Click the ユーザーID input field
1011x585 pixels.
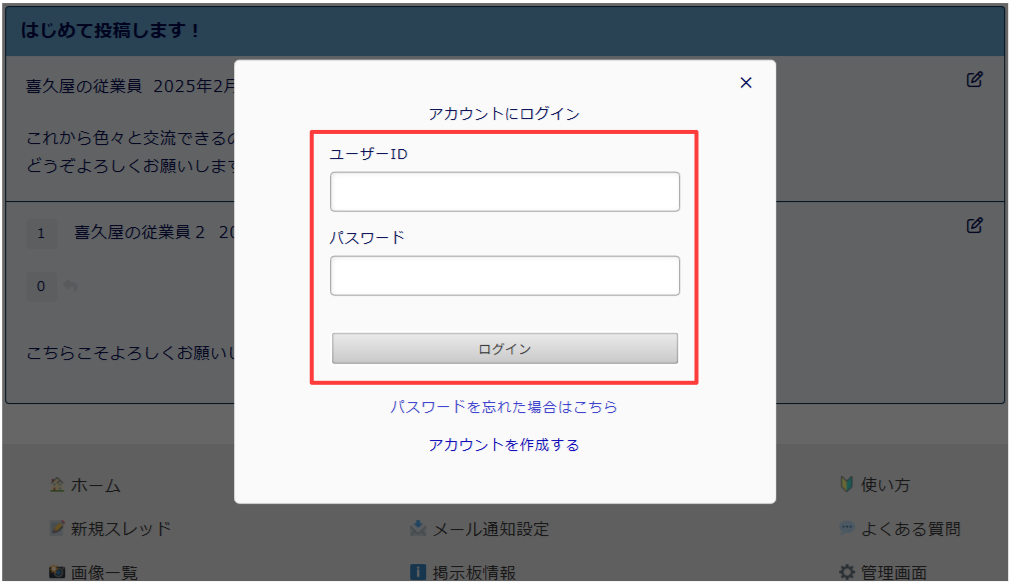[504, 192]
